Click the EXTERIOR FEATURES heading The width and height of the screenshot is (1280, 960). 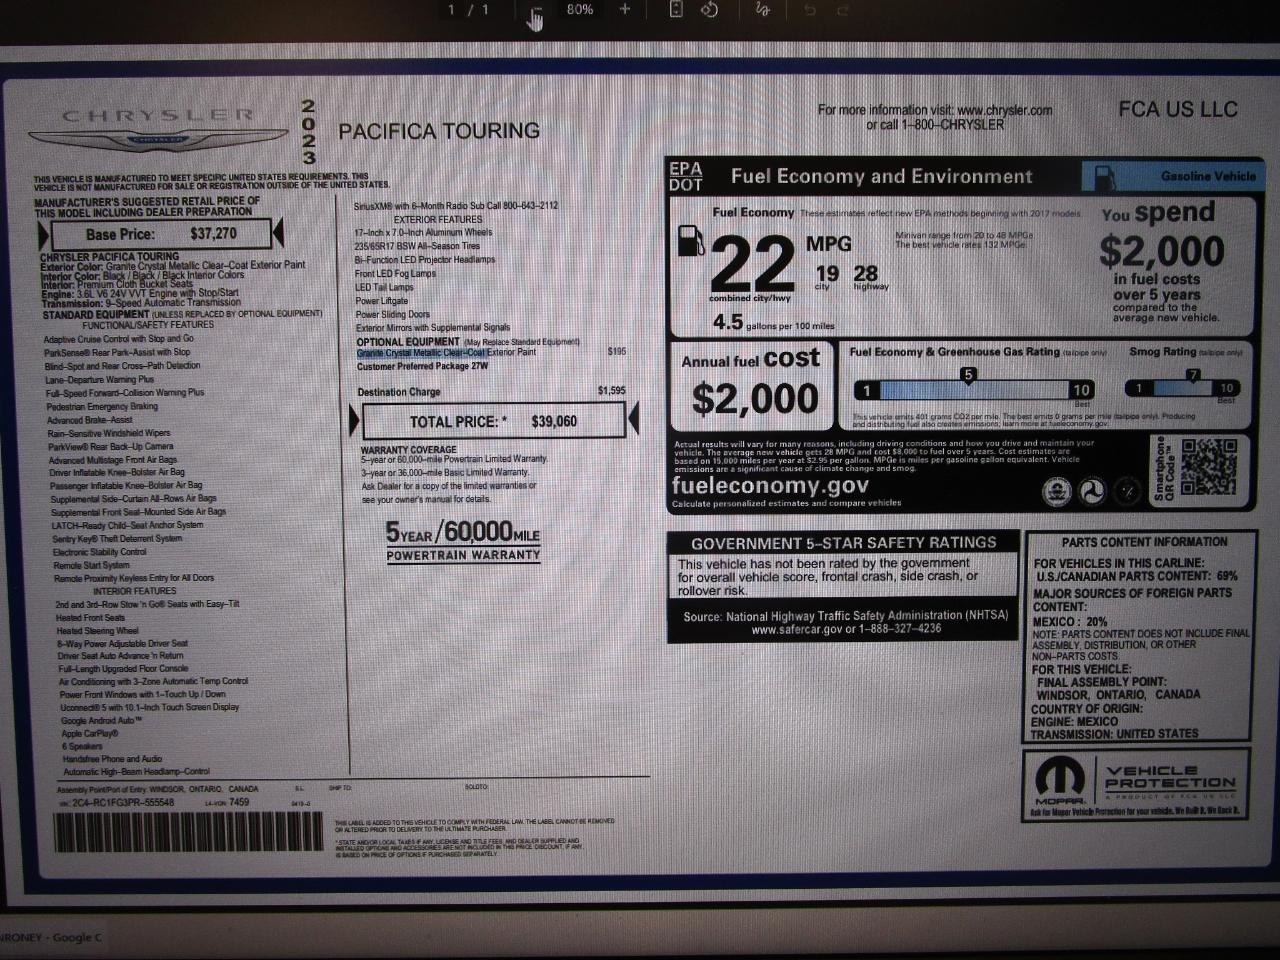[x=438, y=219]
